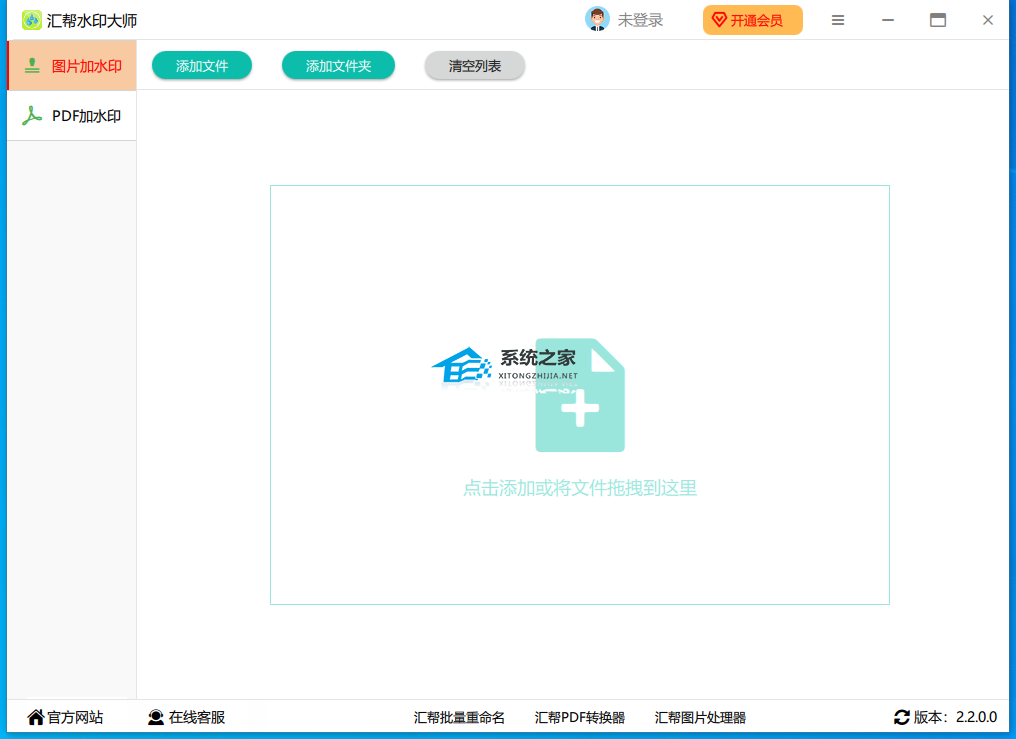This screenshot has width=1016, height=739.
Task: Open 在线客服 online support
Action: pos(187,717)
